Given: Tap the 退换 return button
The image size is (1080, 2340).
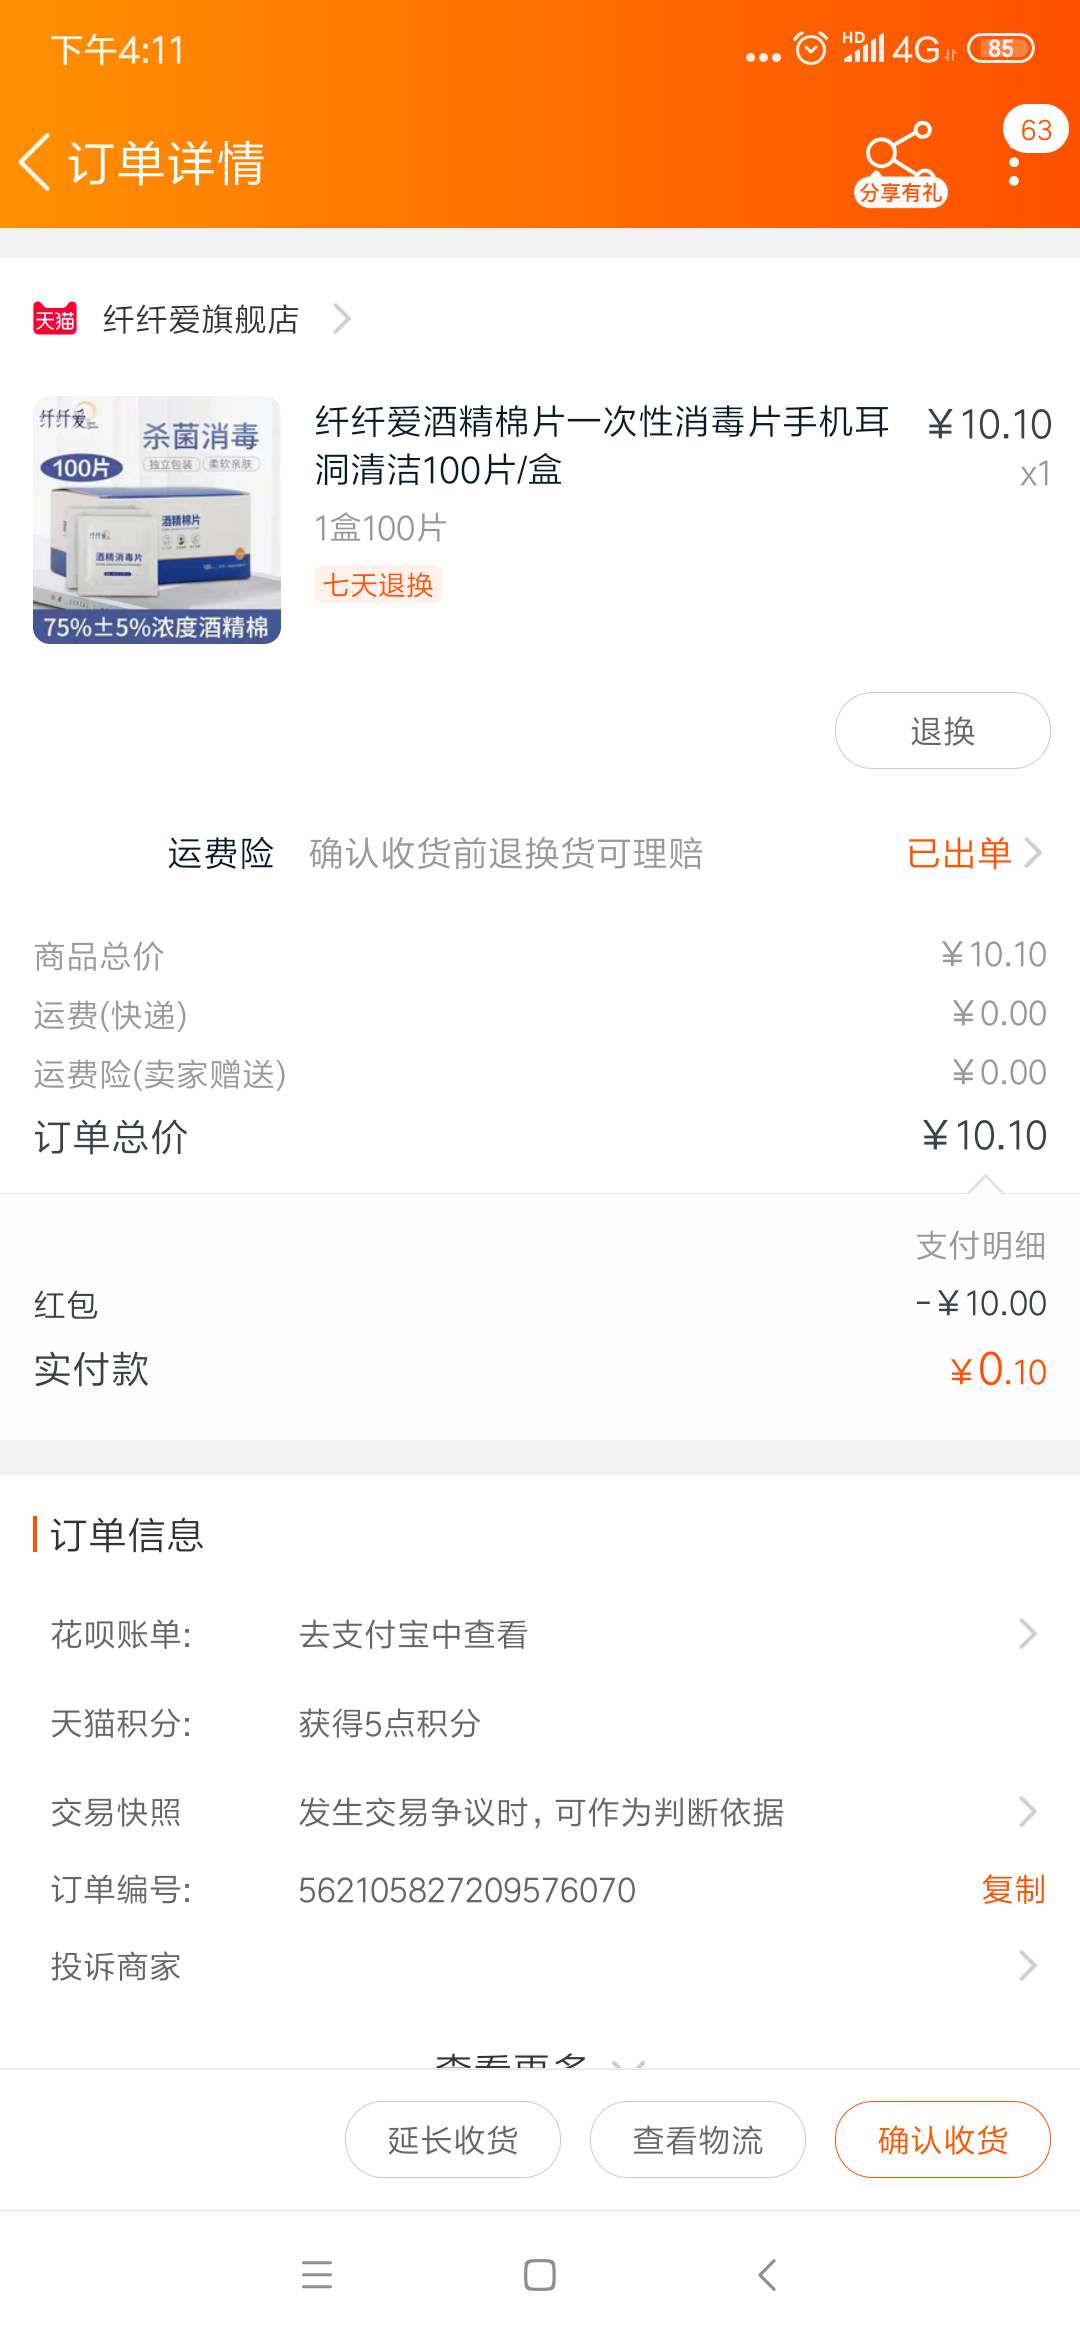Looking at the screenshot, I should coord(942,731).
